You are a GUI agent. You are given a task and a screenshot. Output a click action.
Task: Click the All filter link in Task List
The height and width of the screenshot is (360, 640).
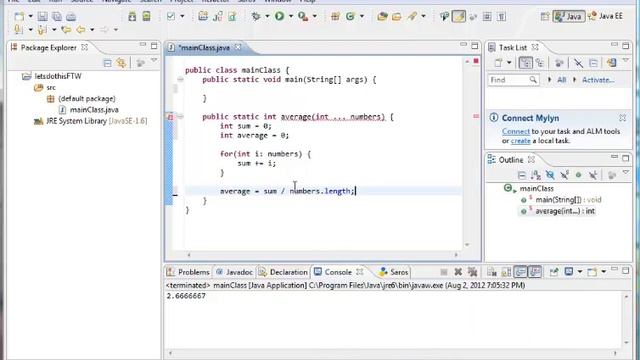click(x=562, y=80)
